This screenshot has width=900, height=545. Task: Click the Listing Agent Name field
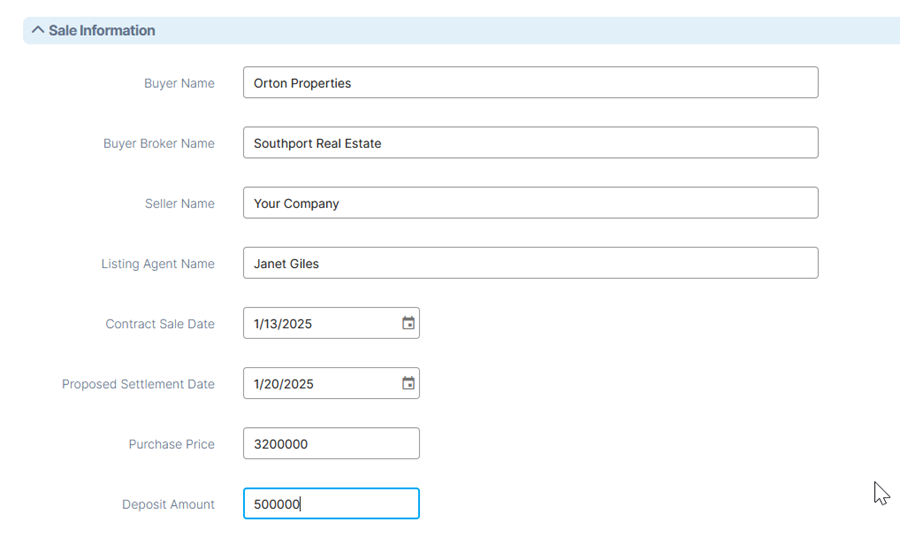pos(531,263)
